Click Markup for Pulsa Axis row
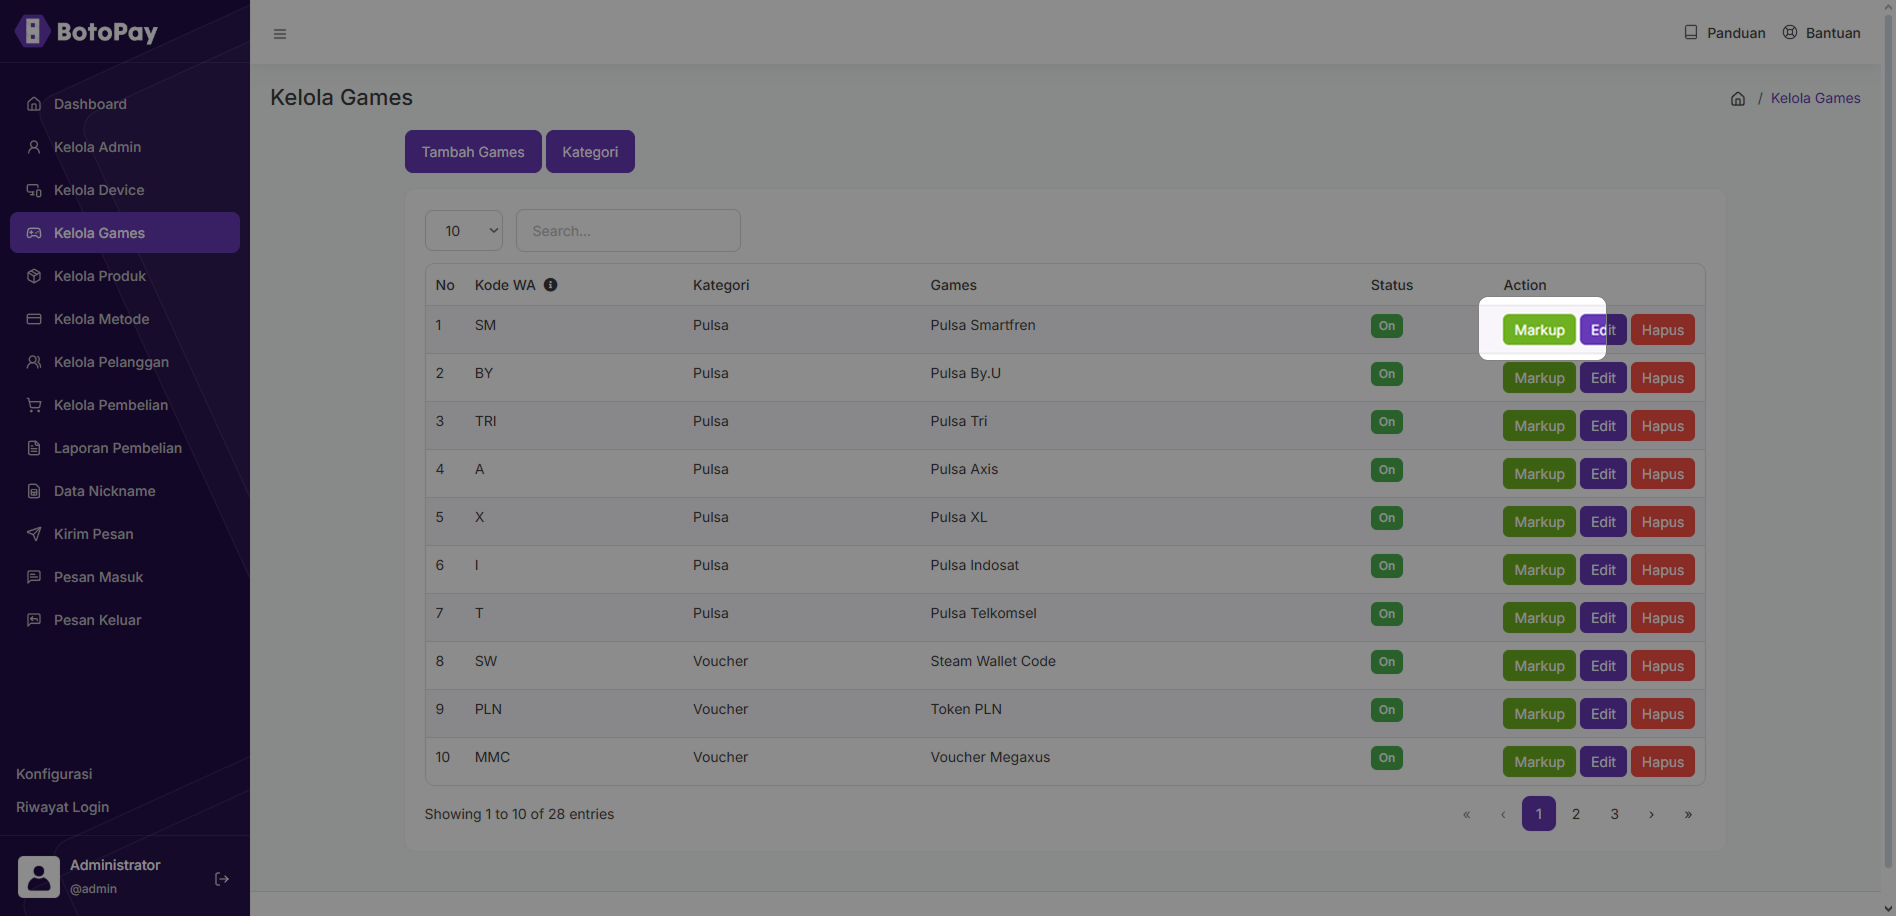This screenshot has width=1896, height=916. pos(1539,474)
